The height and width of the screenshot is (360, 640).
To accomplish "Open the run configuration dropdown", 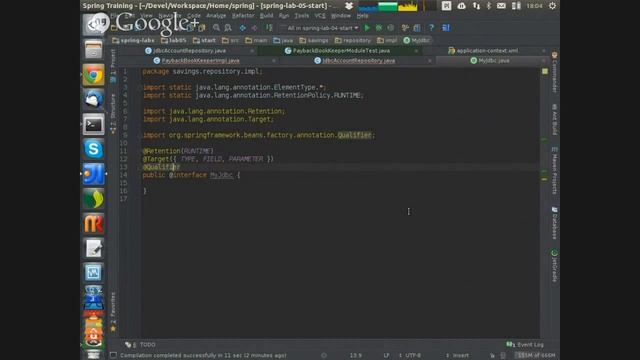I will click(x=320, y=28).
